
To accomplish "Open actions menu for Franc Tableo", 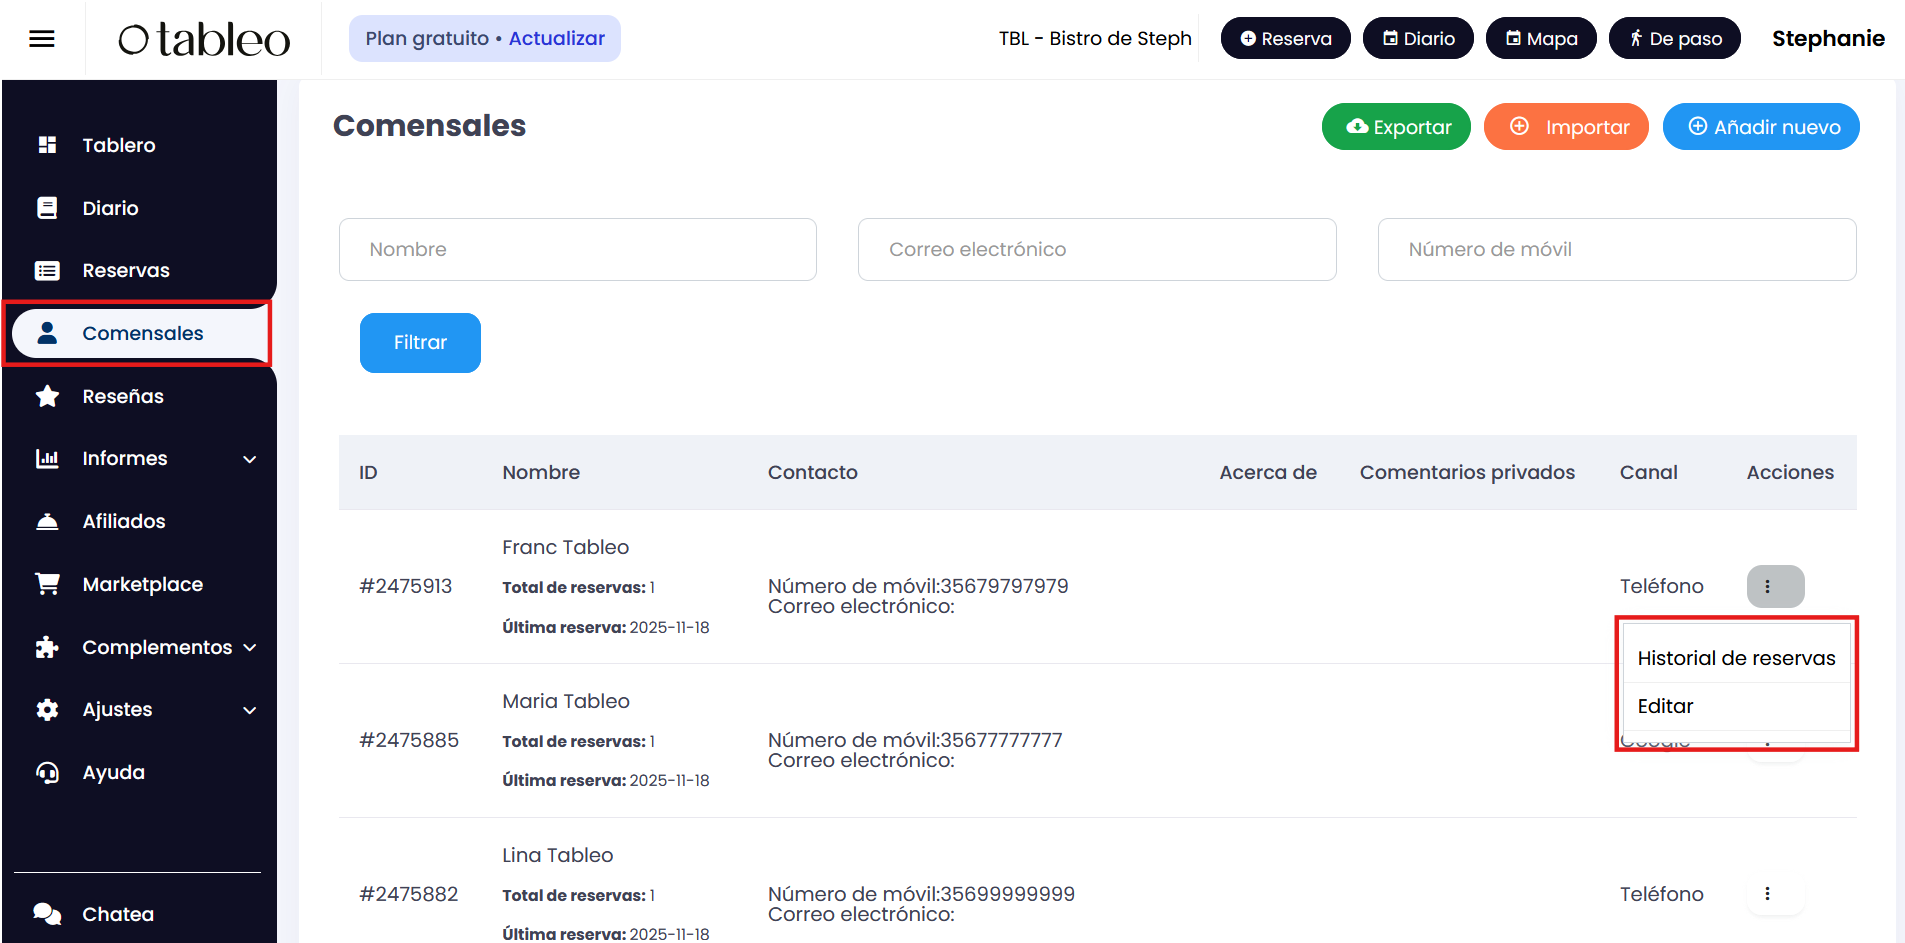I will pyautogui.click(x=1775, y=587).
